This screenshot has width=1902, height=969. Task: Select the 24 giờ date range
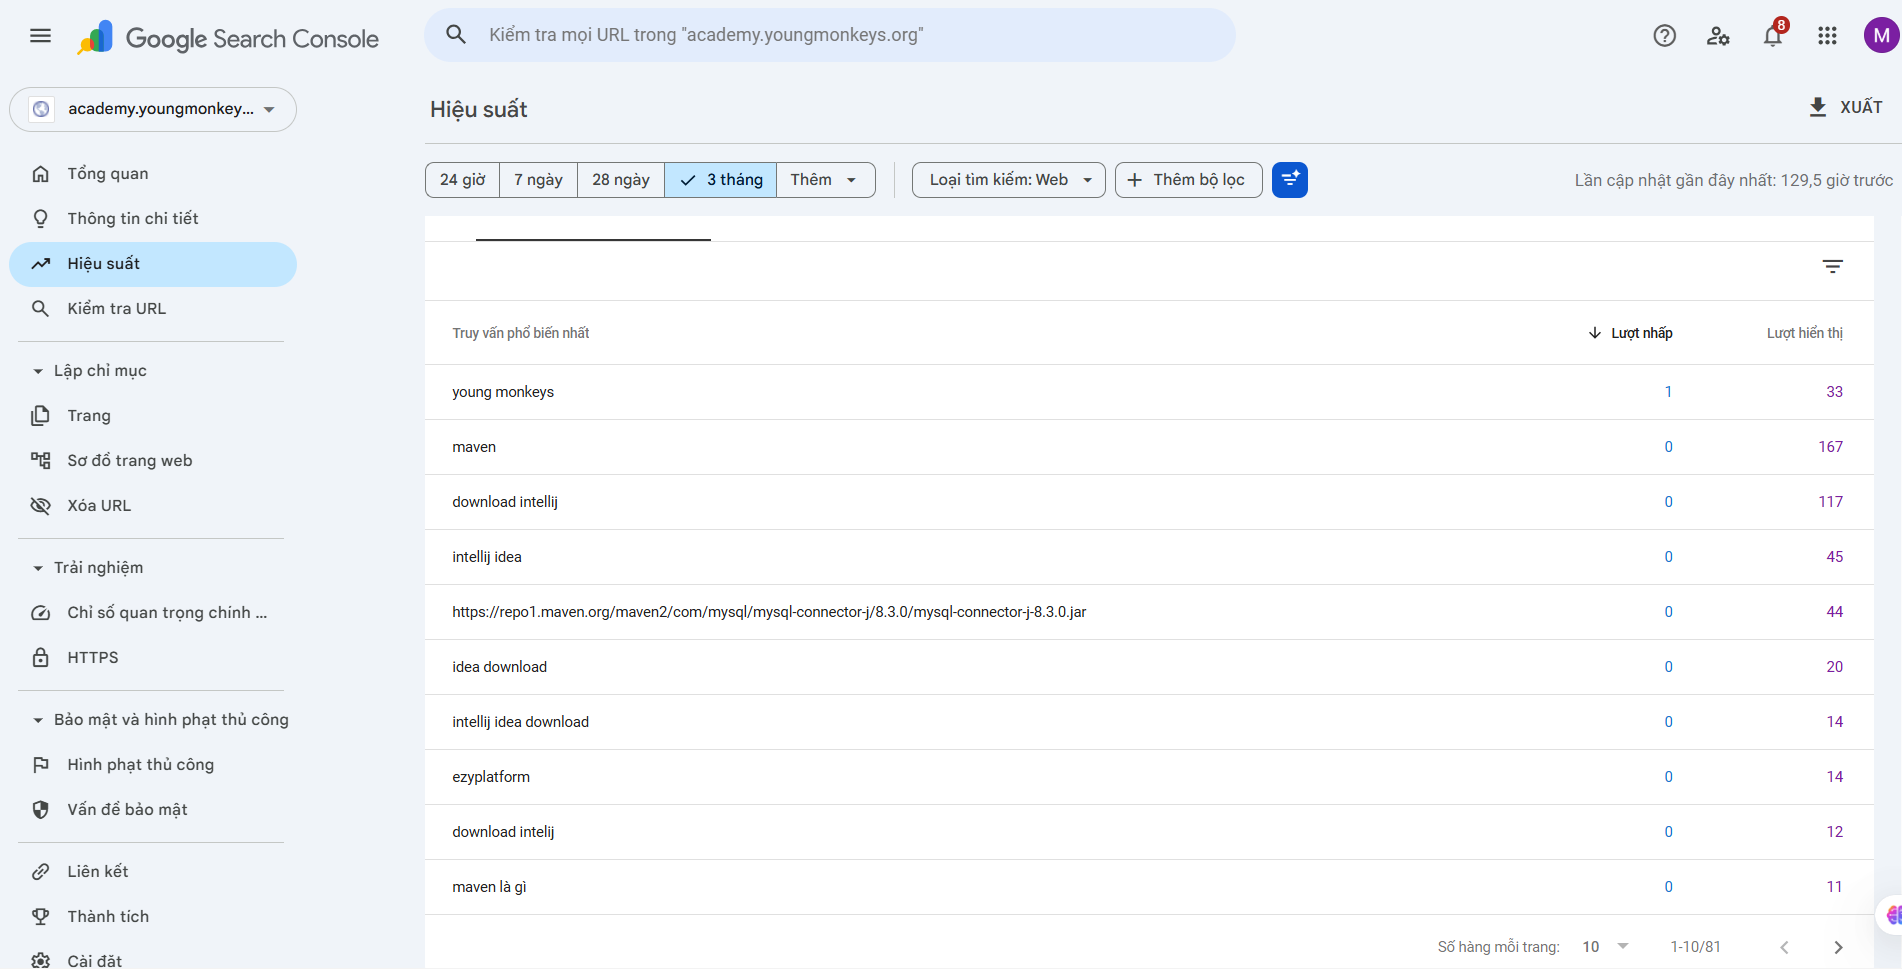[x=462, y=180]
